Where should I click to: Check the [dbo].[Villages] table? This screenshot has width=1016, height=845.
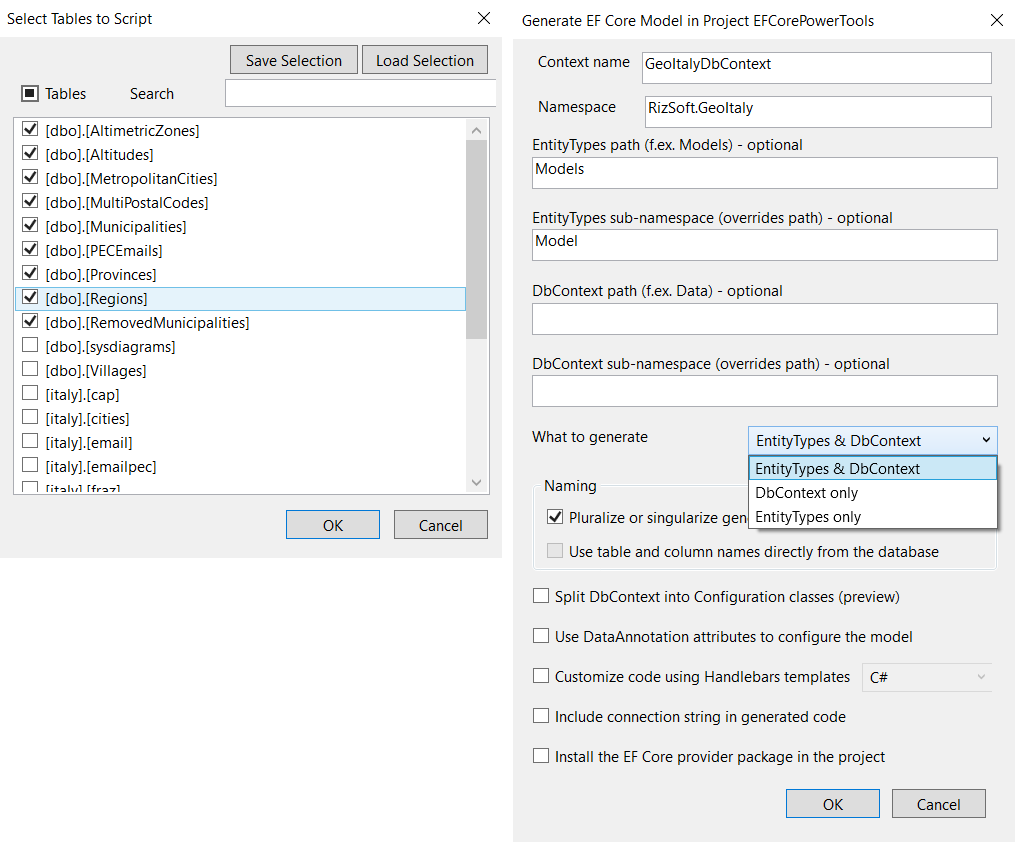point(30,369)
